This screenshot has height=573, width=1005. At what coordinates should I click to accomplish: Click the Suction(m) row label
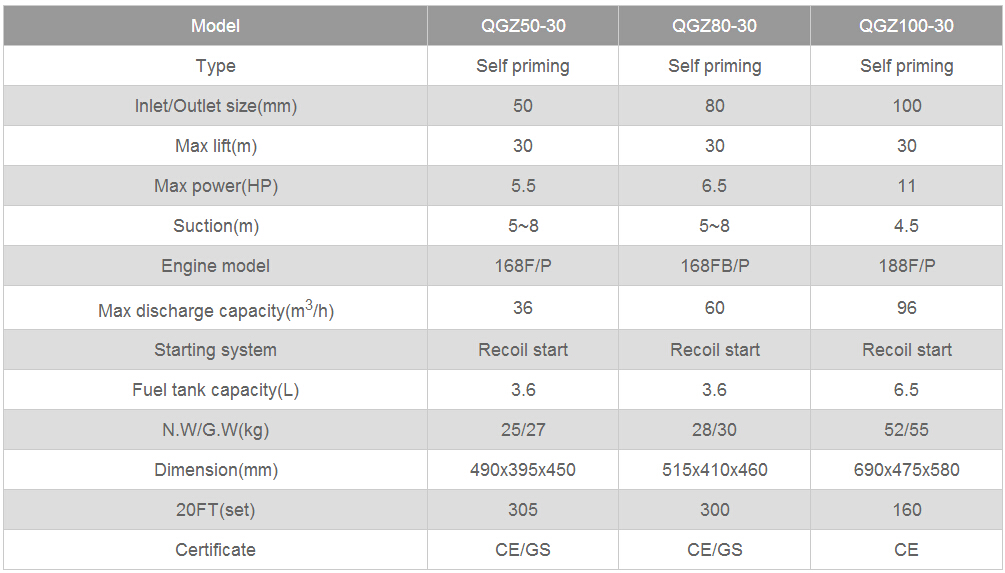click(215, 226)
